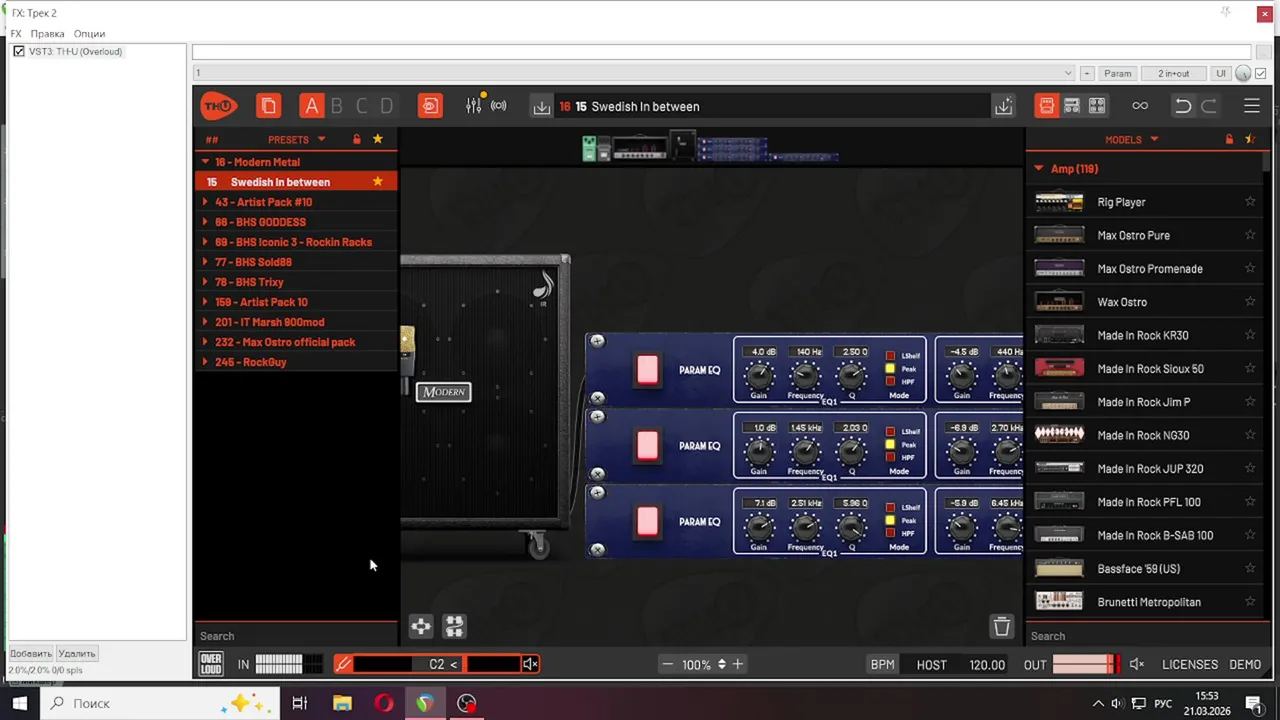
Task: Click the move/pan arrows icon
Action: (x=421, y=626)
